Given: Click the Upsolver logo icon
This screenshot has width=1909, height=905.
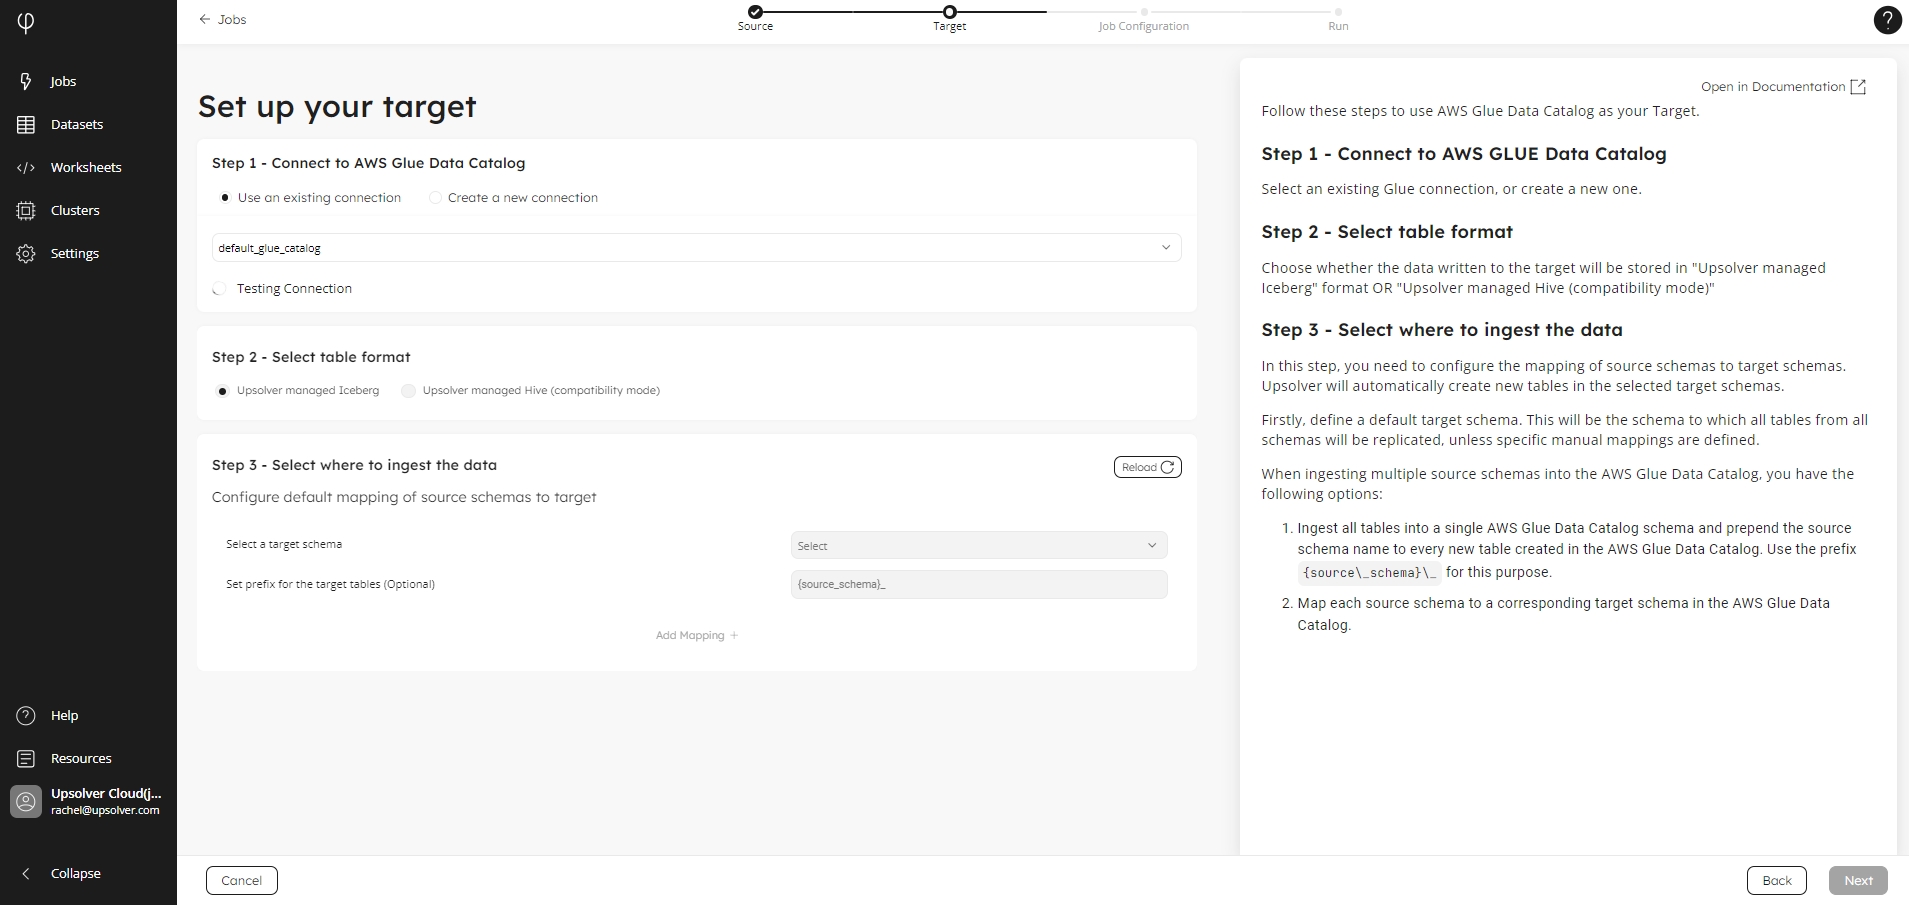Looking at the screenshot, I should 26,22.
